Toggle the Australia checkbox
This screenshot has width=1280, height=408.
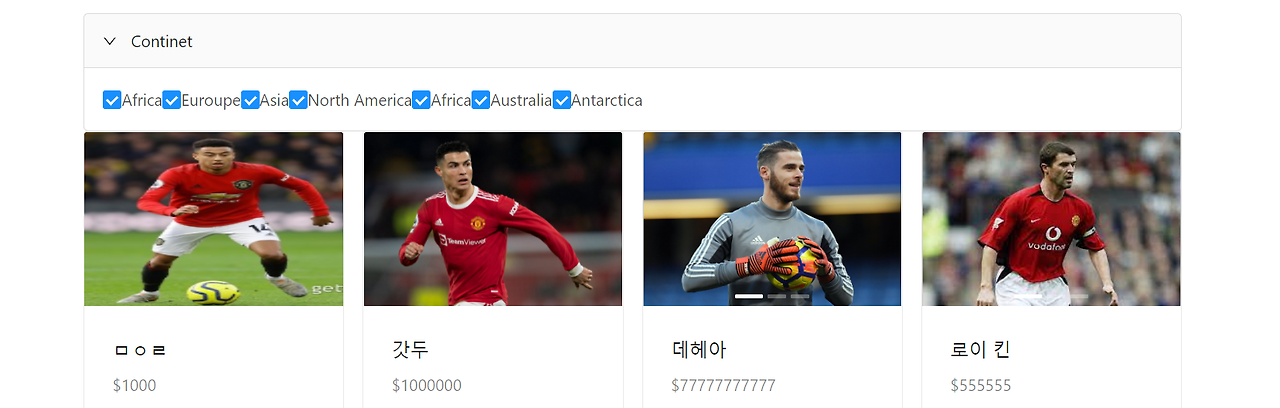click(480, 100)
